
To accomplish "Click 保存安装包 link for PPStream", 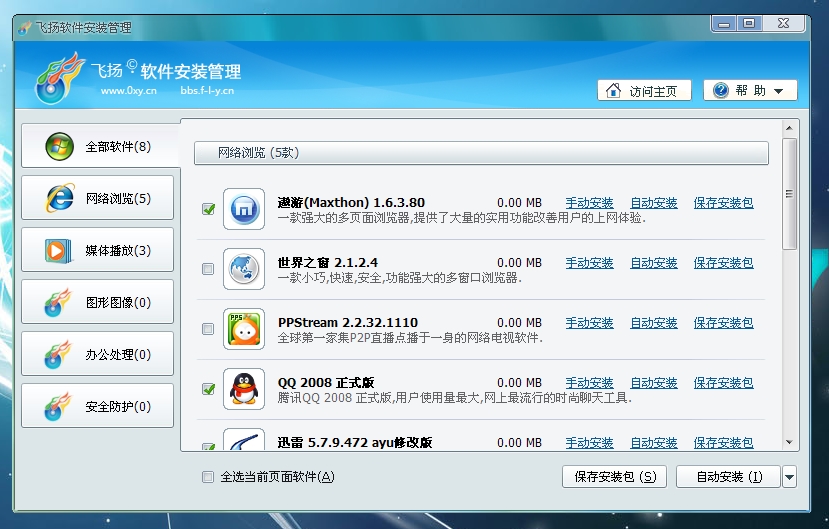I will coord(724,323).
